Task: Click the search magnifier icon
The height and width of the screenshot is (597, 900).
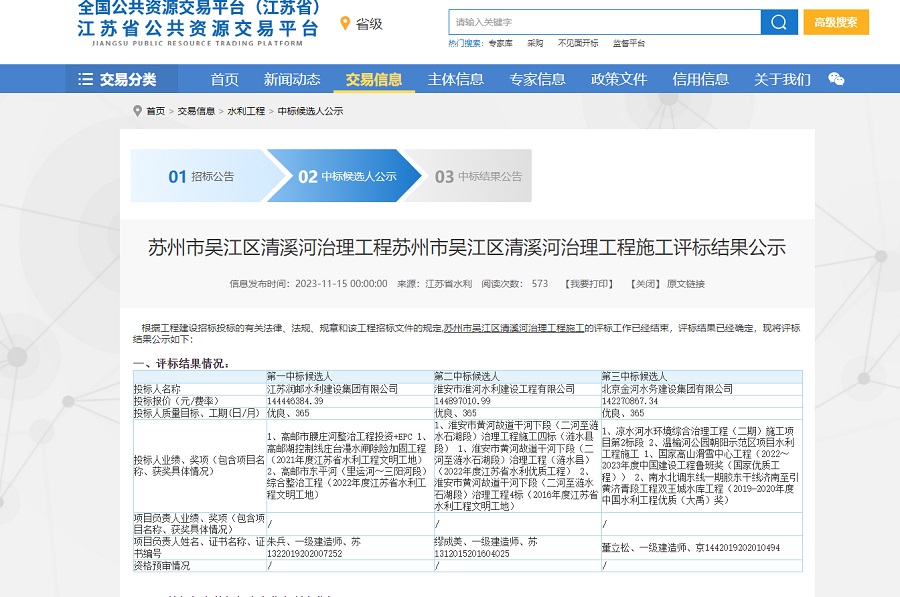Action: (778, 22)
